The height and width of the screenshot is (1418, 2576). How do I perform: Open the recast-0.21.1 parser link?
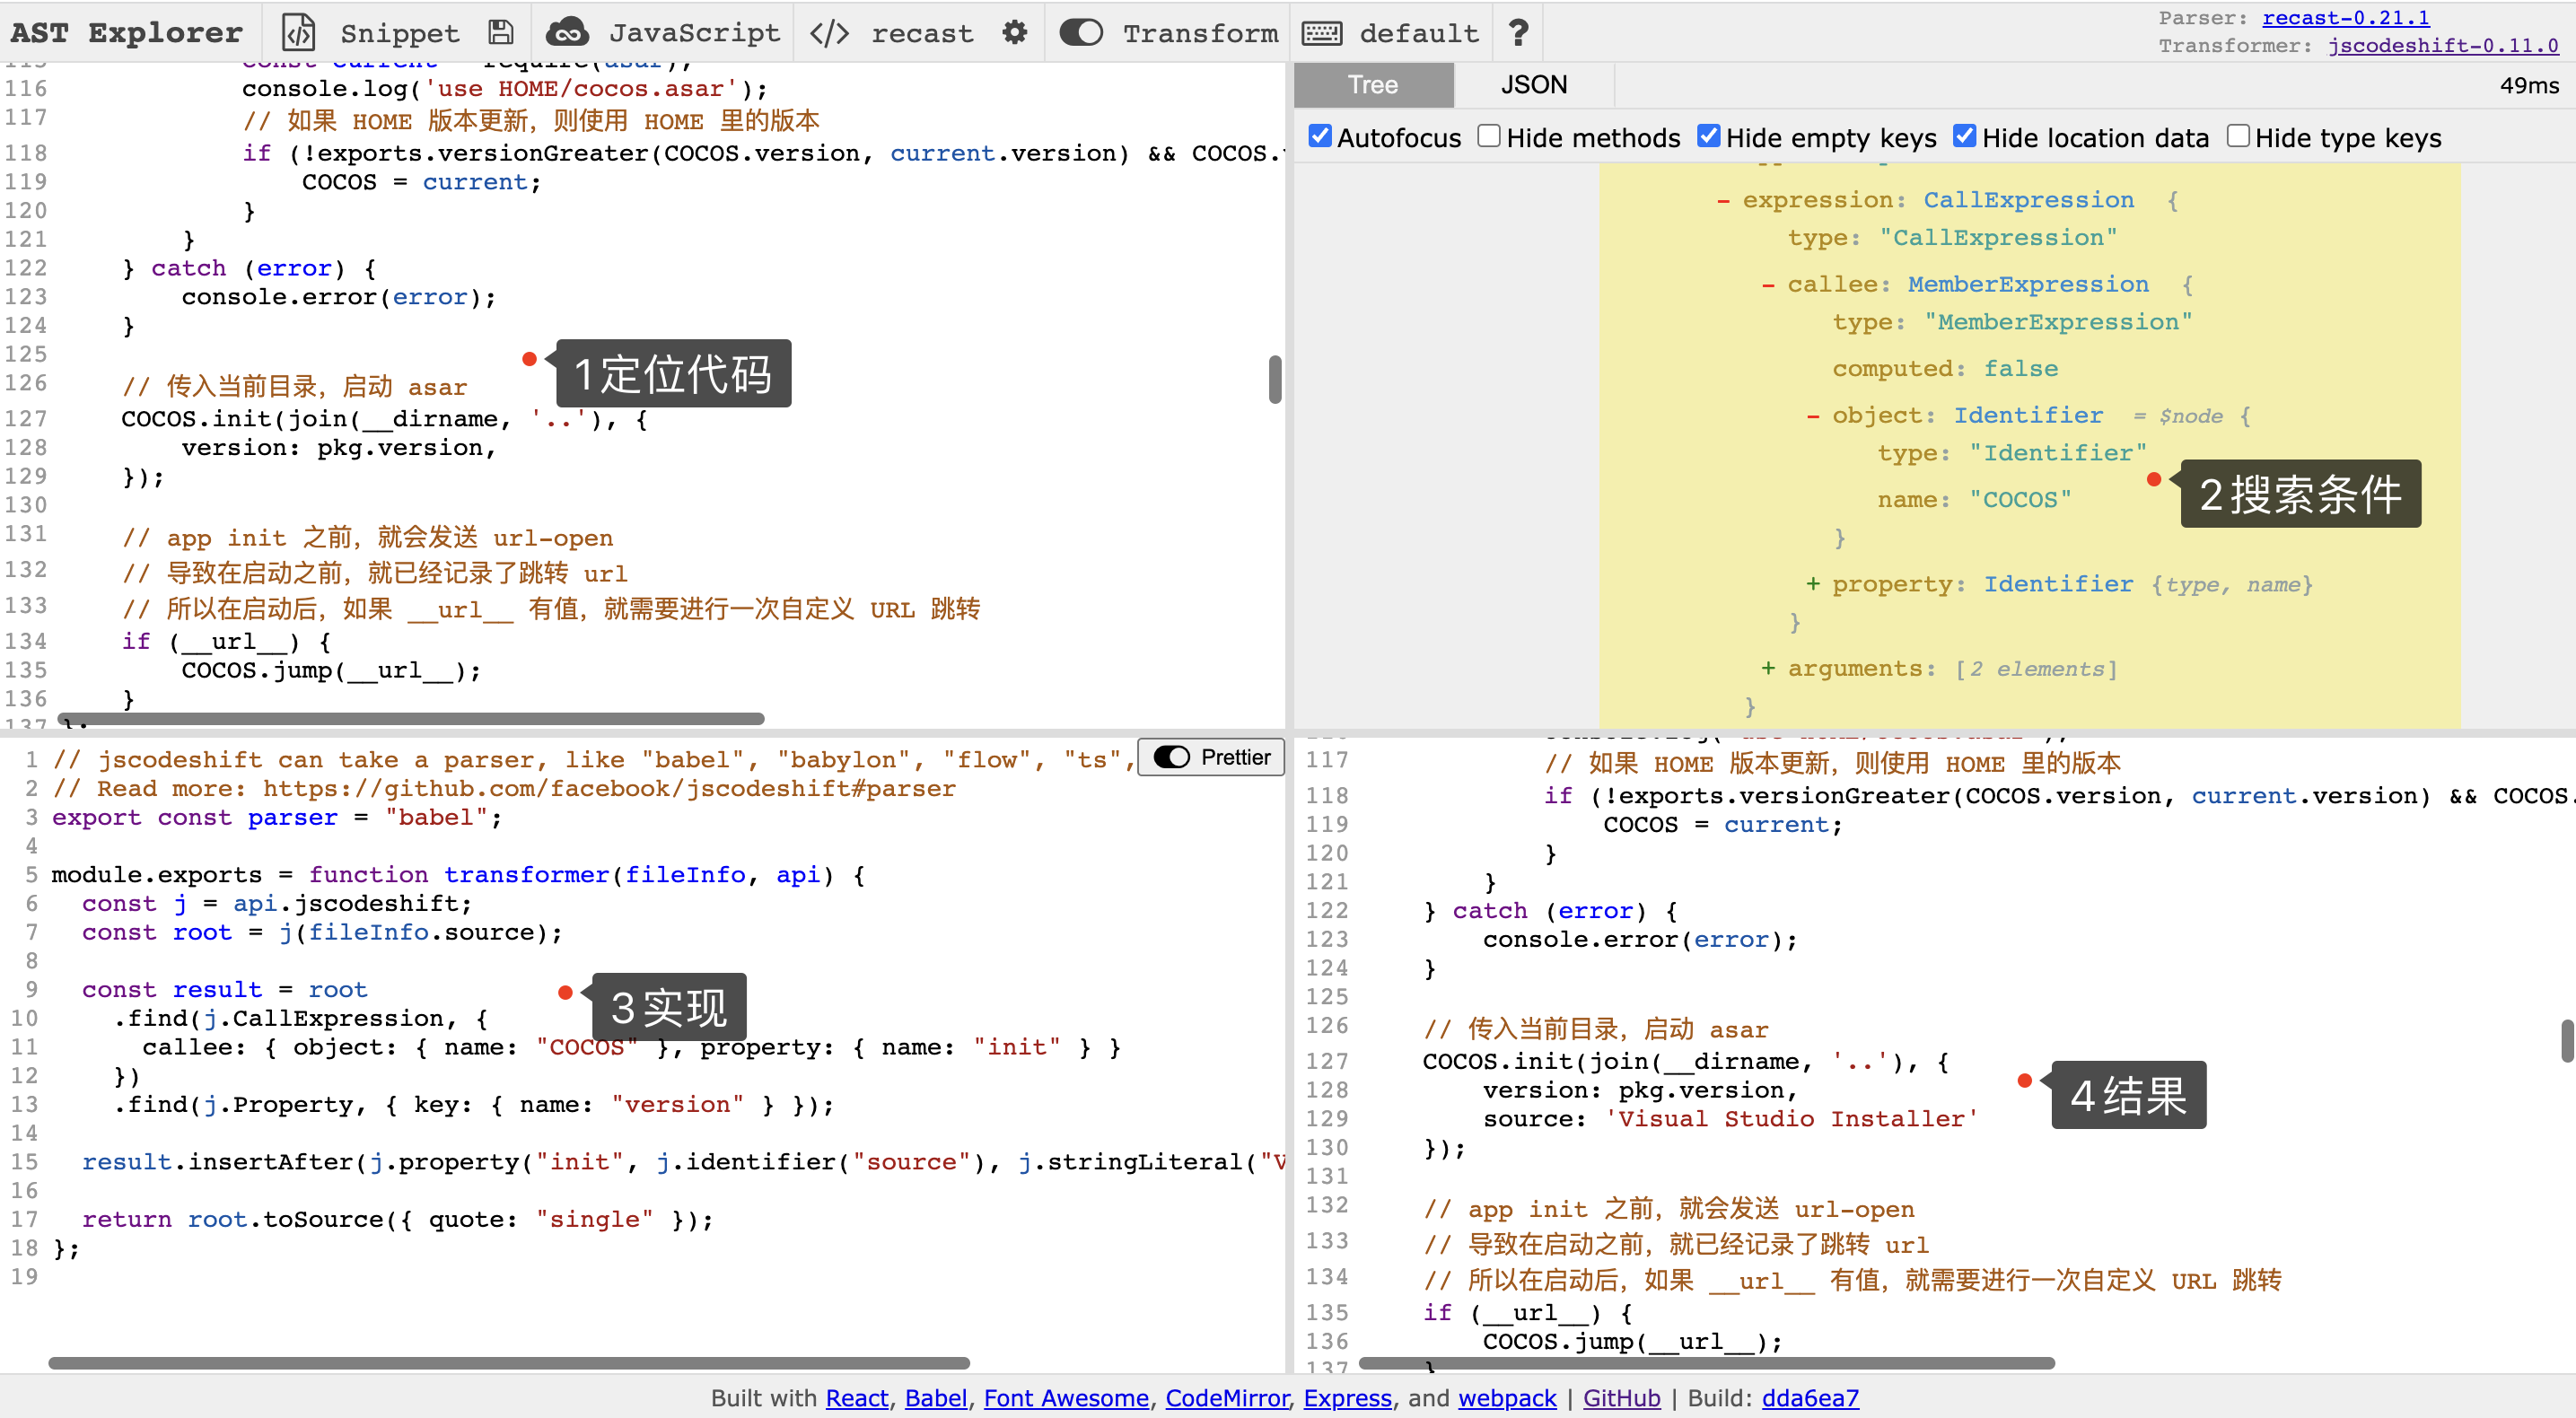click(x=2346, y=18)
